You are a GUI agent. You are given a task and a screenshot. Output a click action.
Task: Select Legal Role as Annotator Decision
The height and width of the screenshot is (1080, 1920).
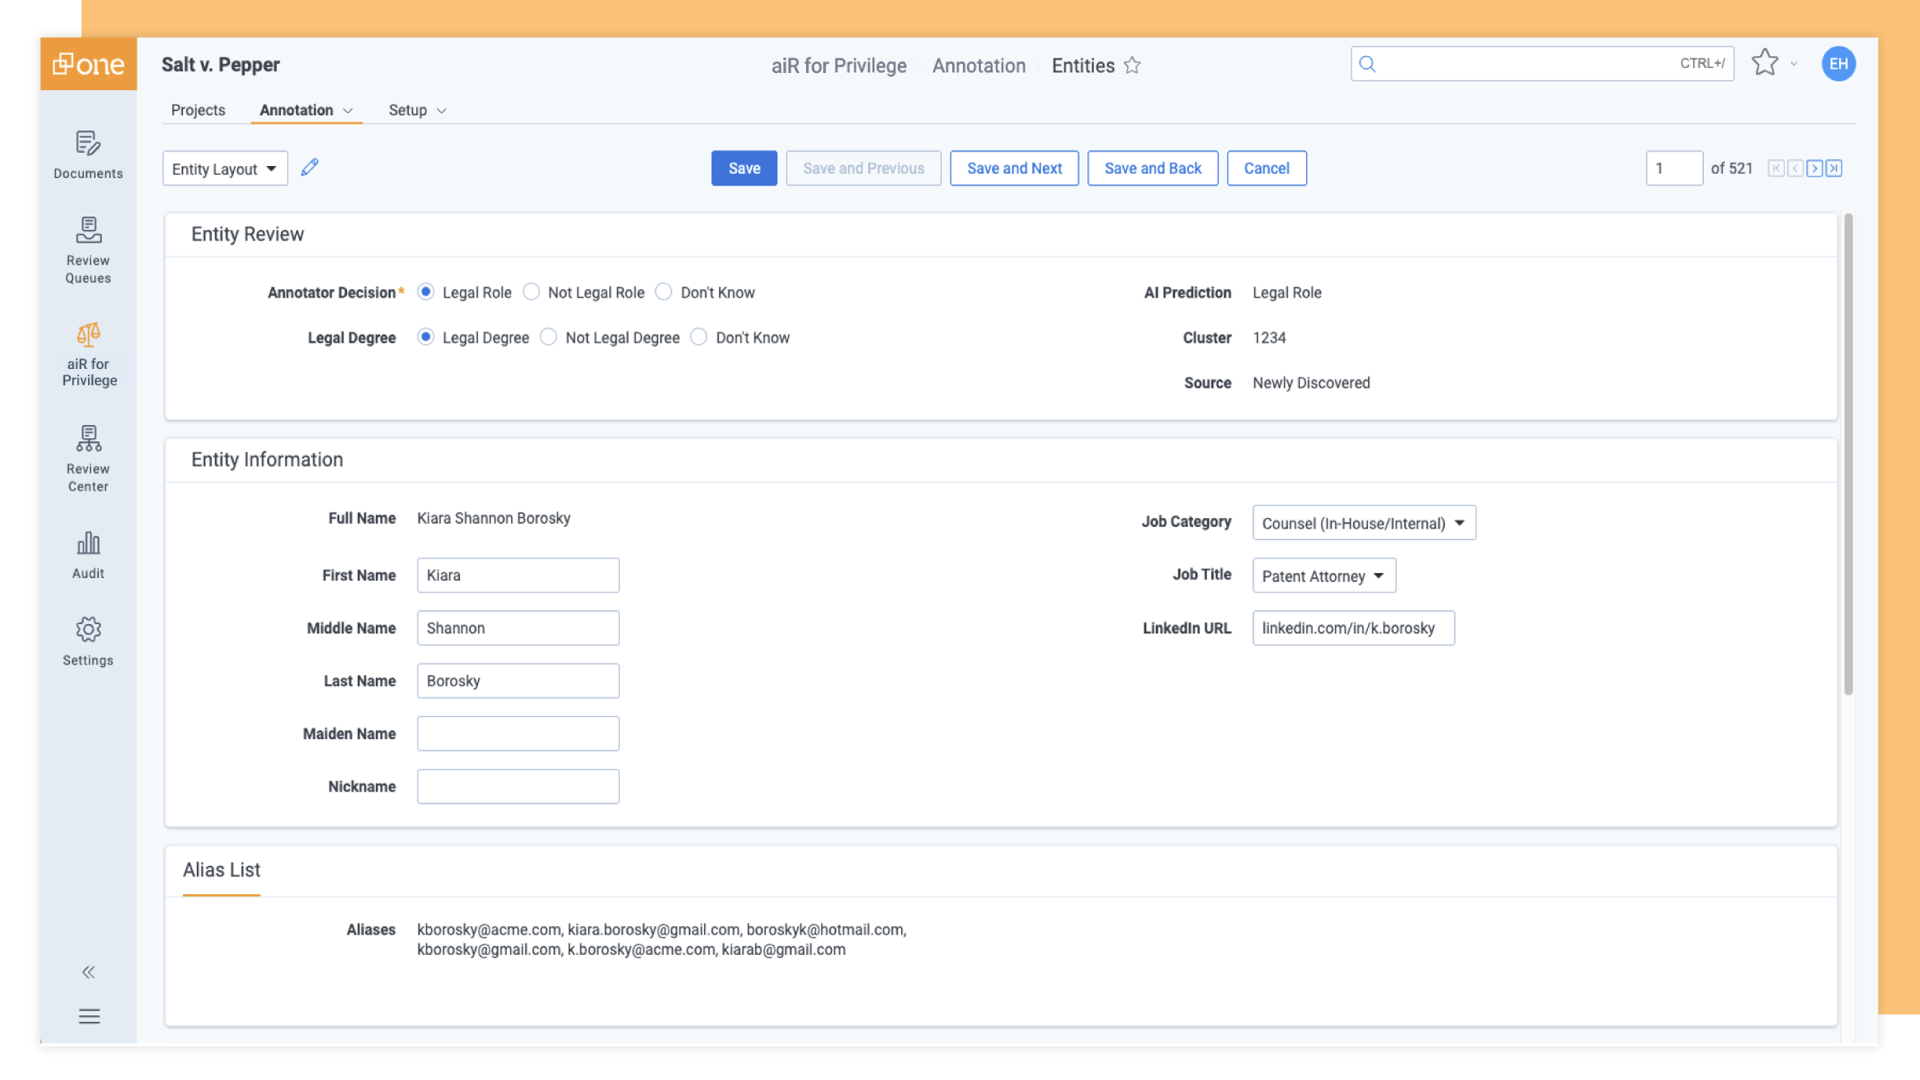tap(426, 291)
